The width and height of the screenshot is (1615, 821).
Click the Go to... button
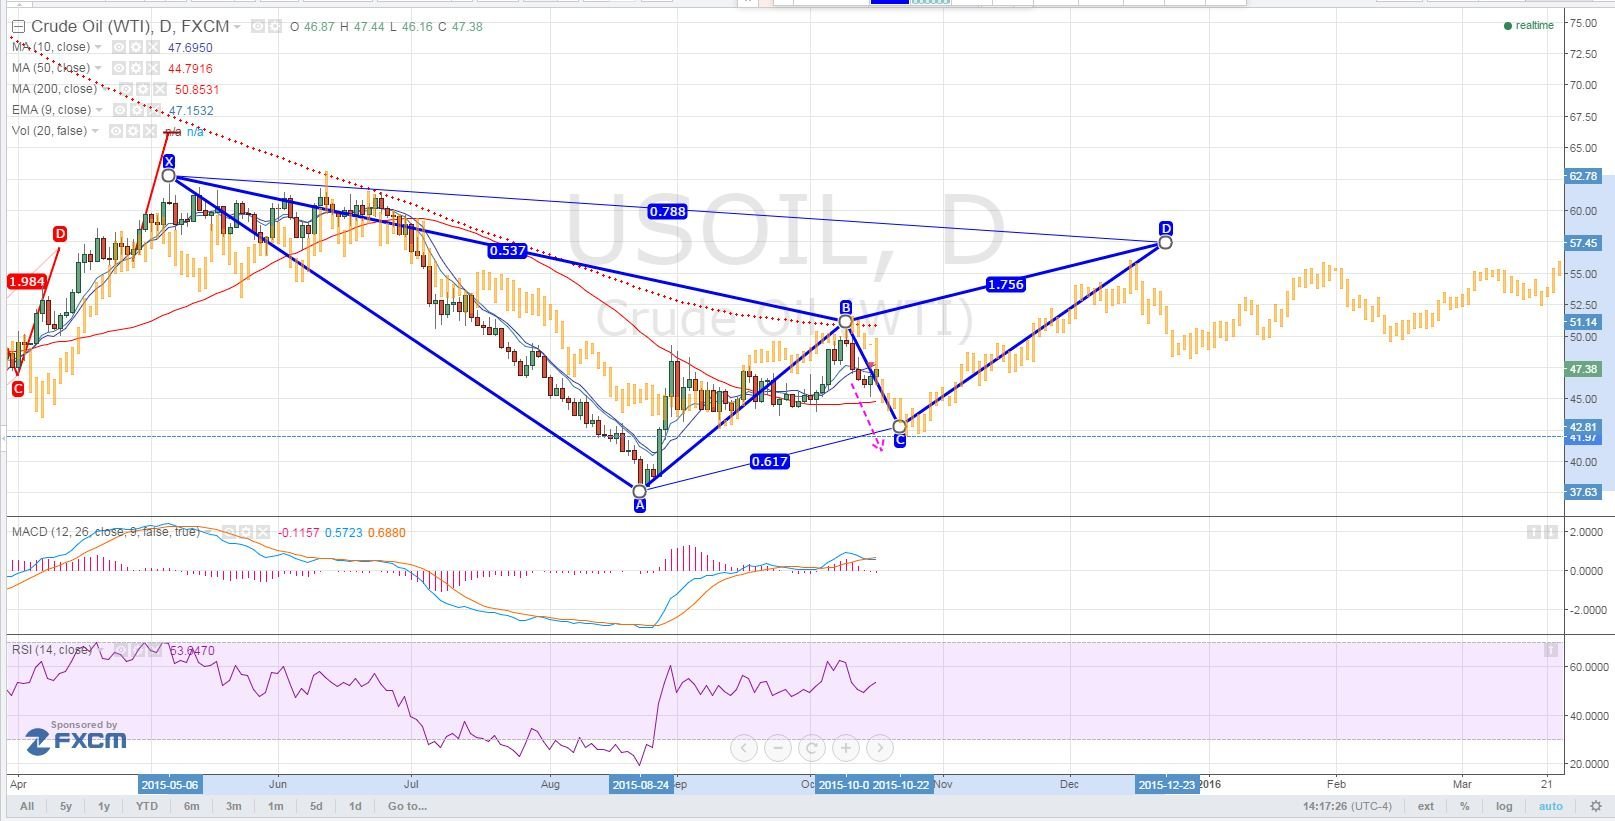click(x=407, y=806)
